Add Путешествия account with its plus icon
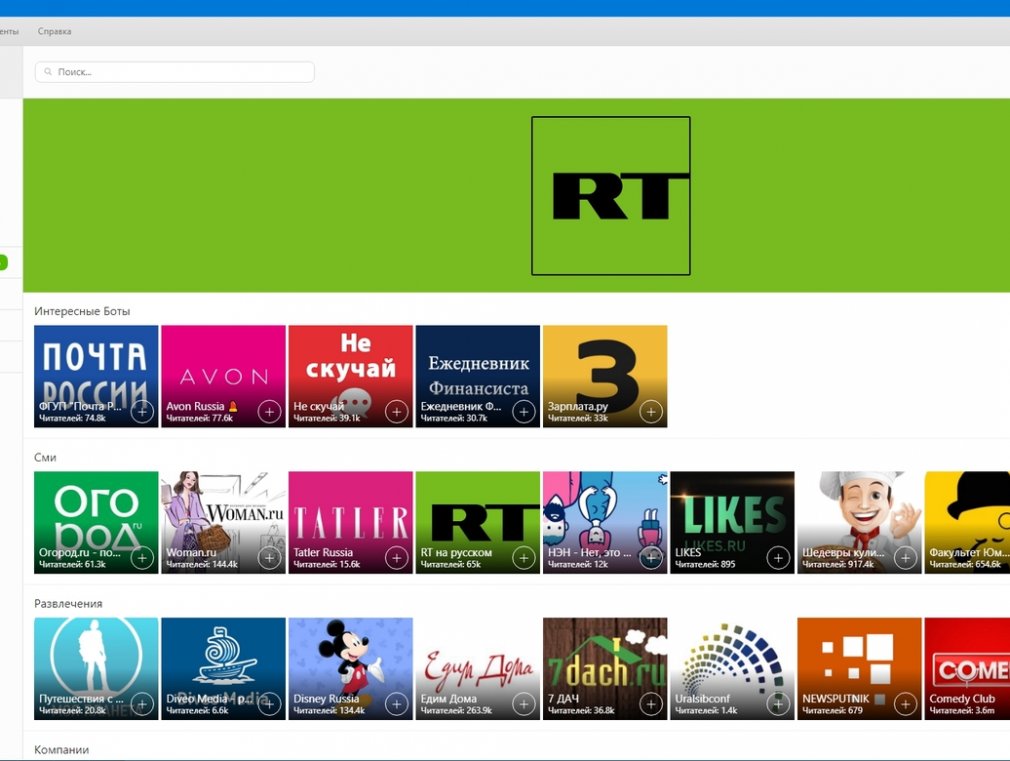 (x=142, y=704)
